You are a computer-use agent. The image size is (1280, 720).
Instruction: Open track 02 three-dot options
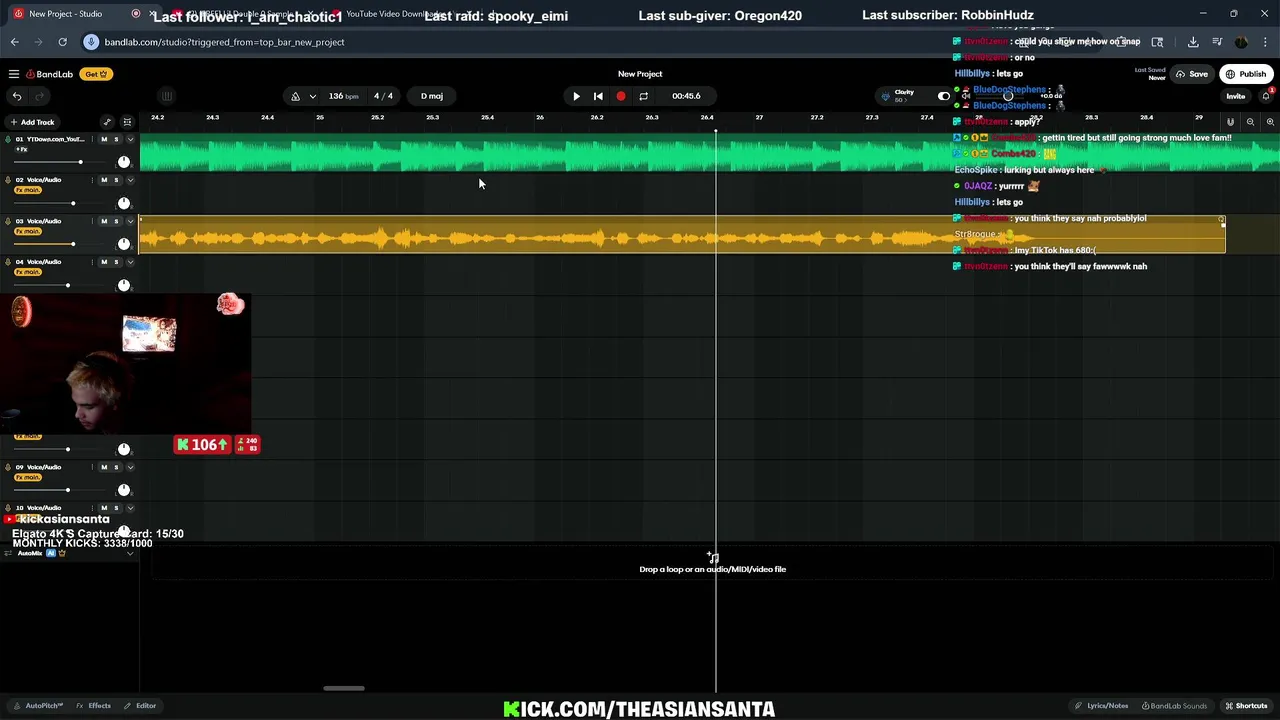click(x=92, y=180)
